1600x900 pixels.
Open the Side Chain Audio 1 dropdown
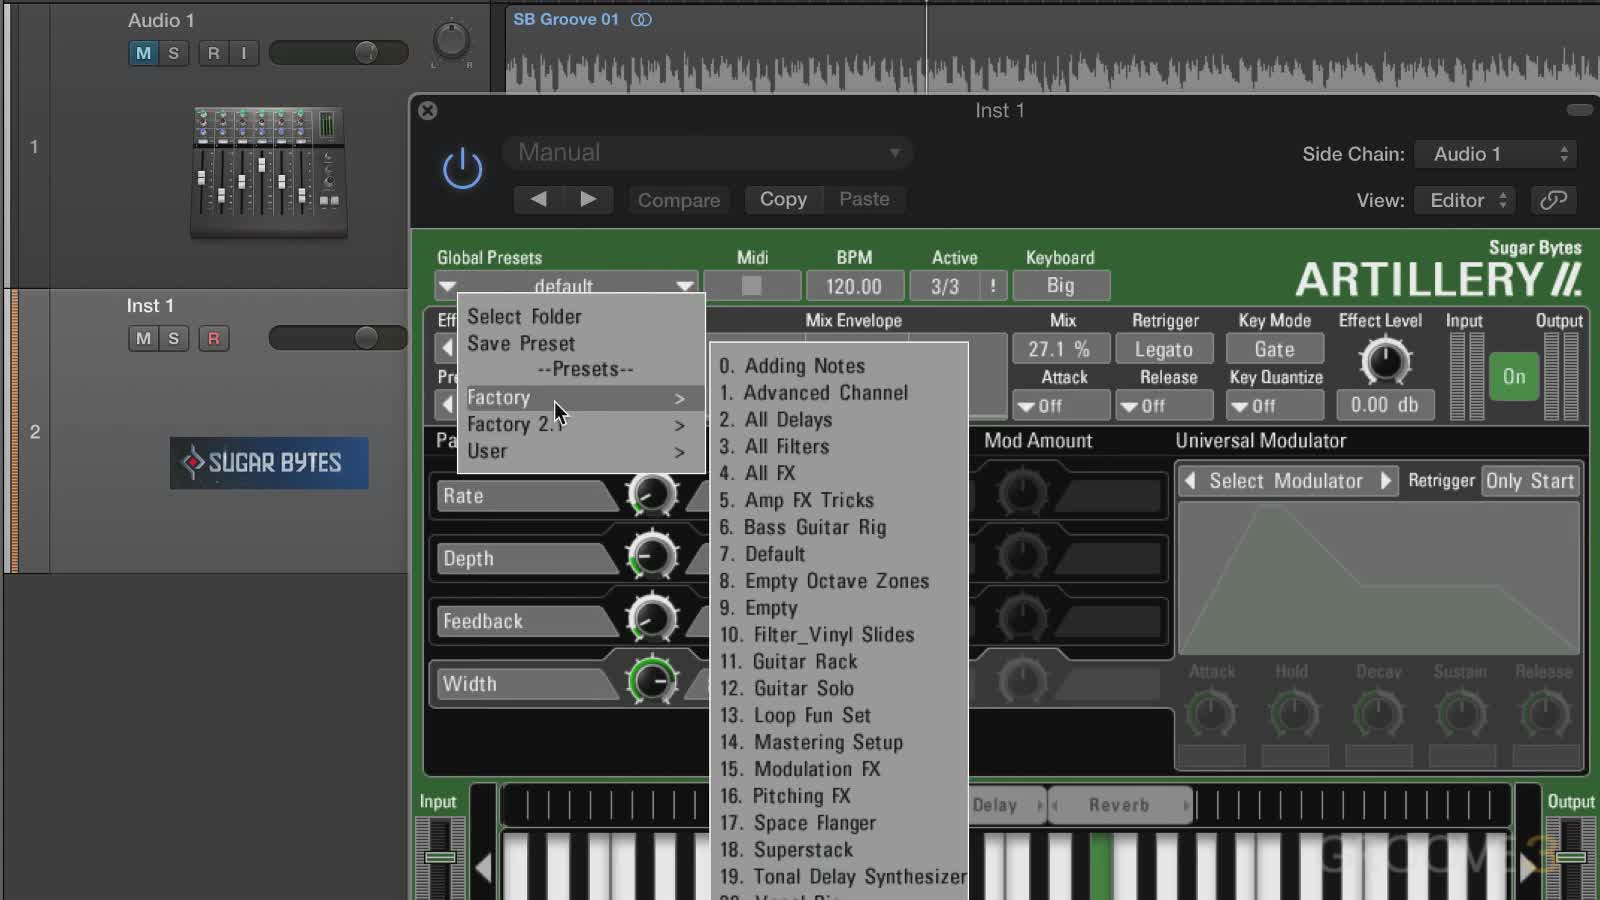pyautogui.click(x=1497, y=154)
